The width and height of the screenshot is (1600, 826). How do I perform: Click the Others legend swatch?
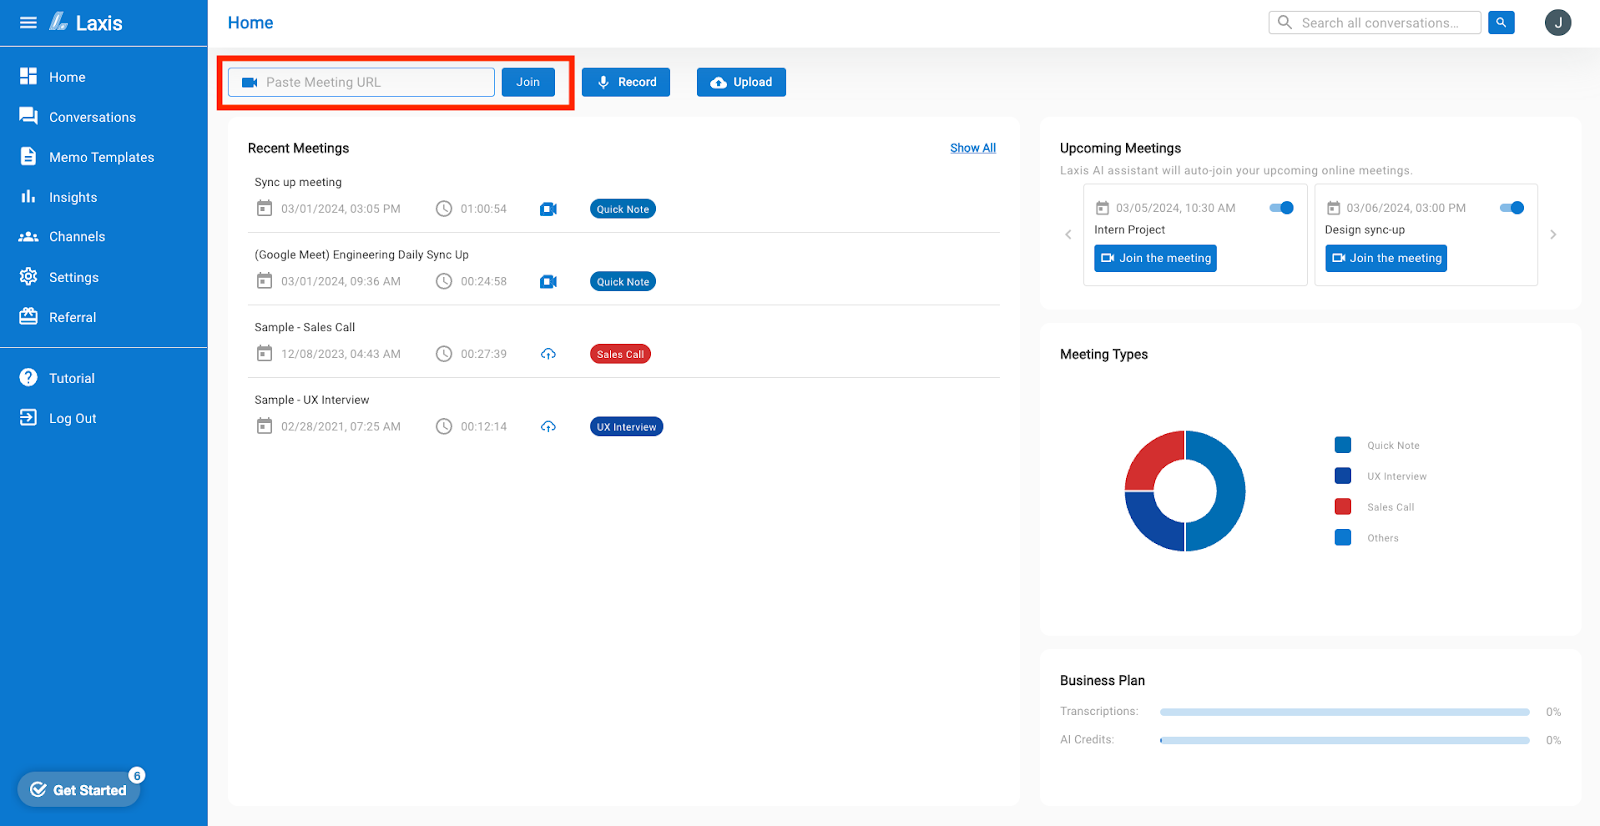point(1343,538)
